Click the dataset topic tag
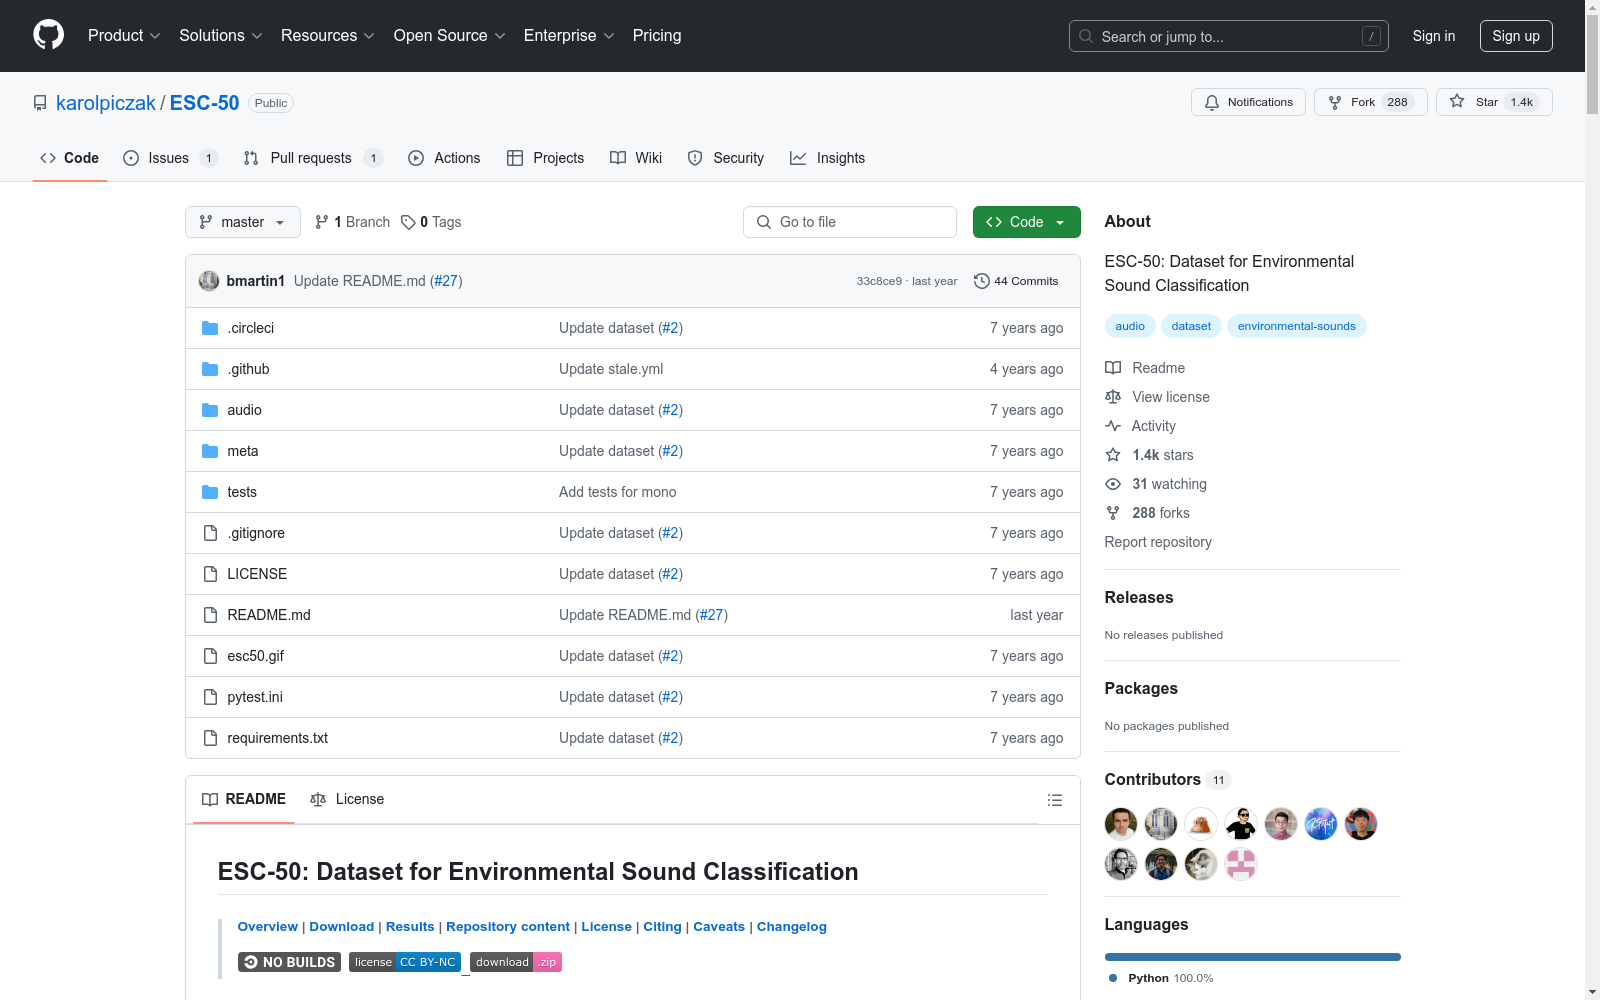The height and width of the screenshot is (1000, 1600). click(x=1191, y=326)
